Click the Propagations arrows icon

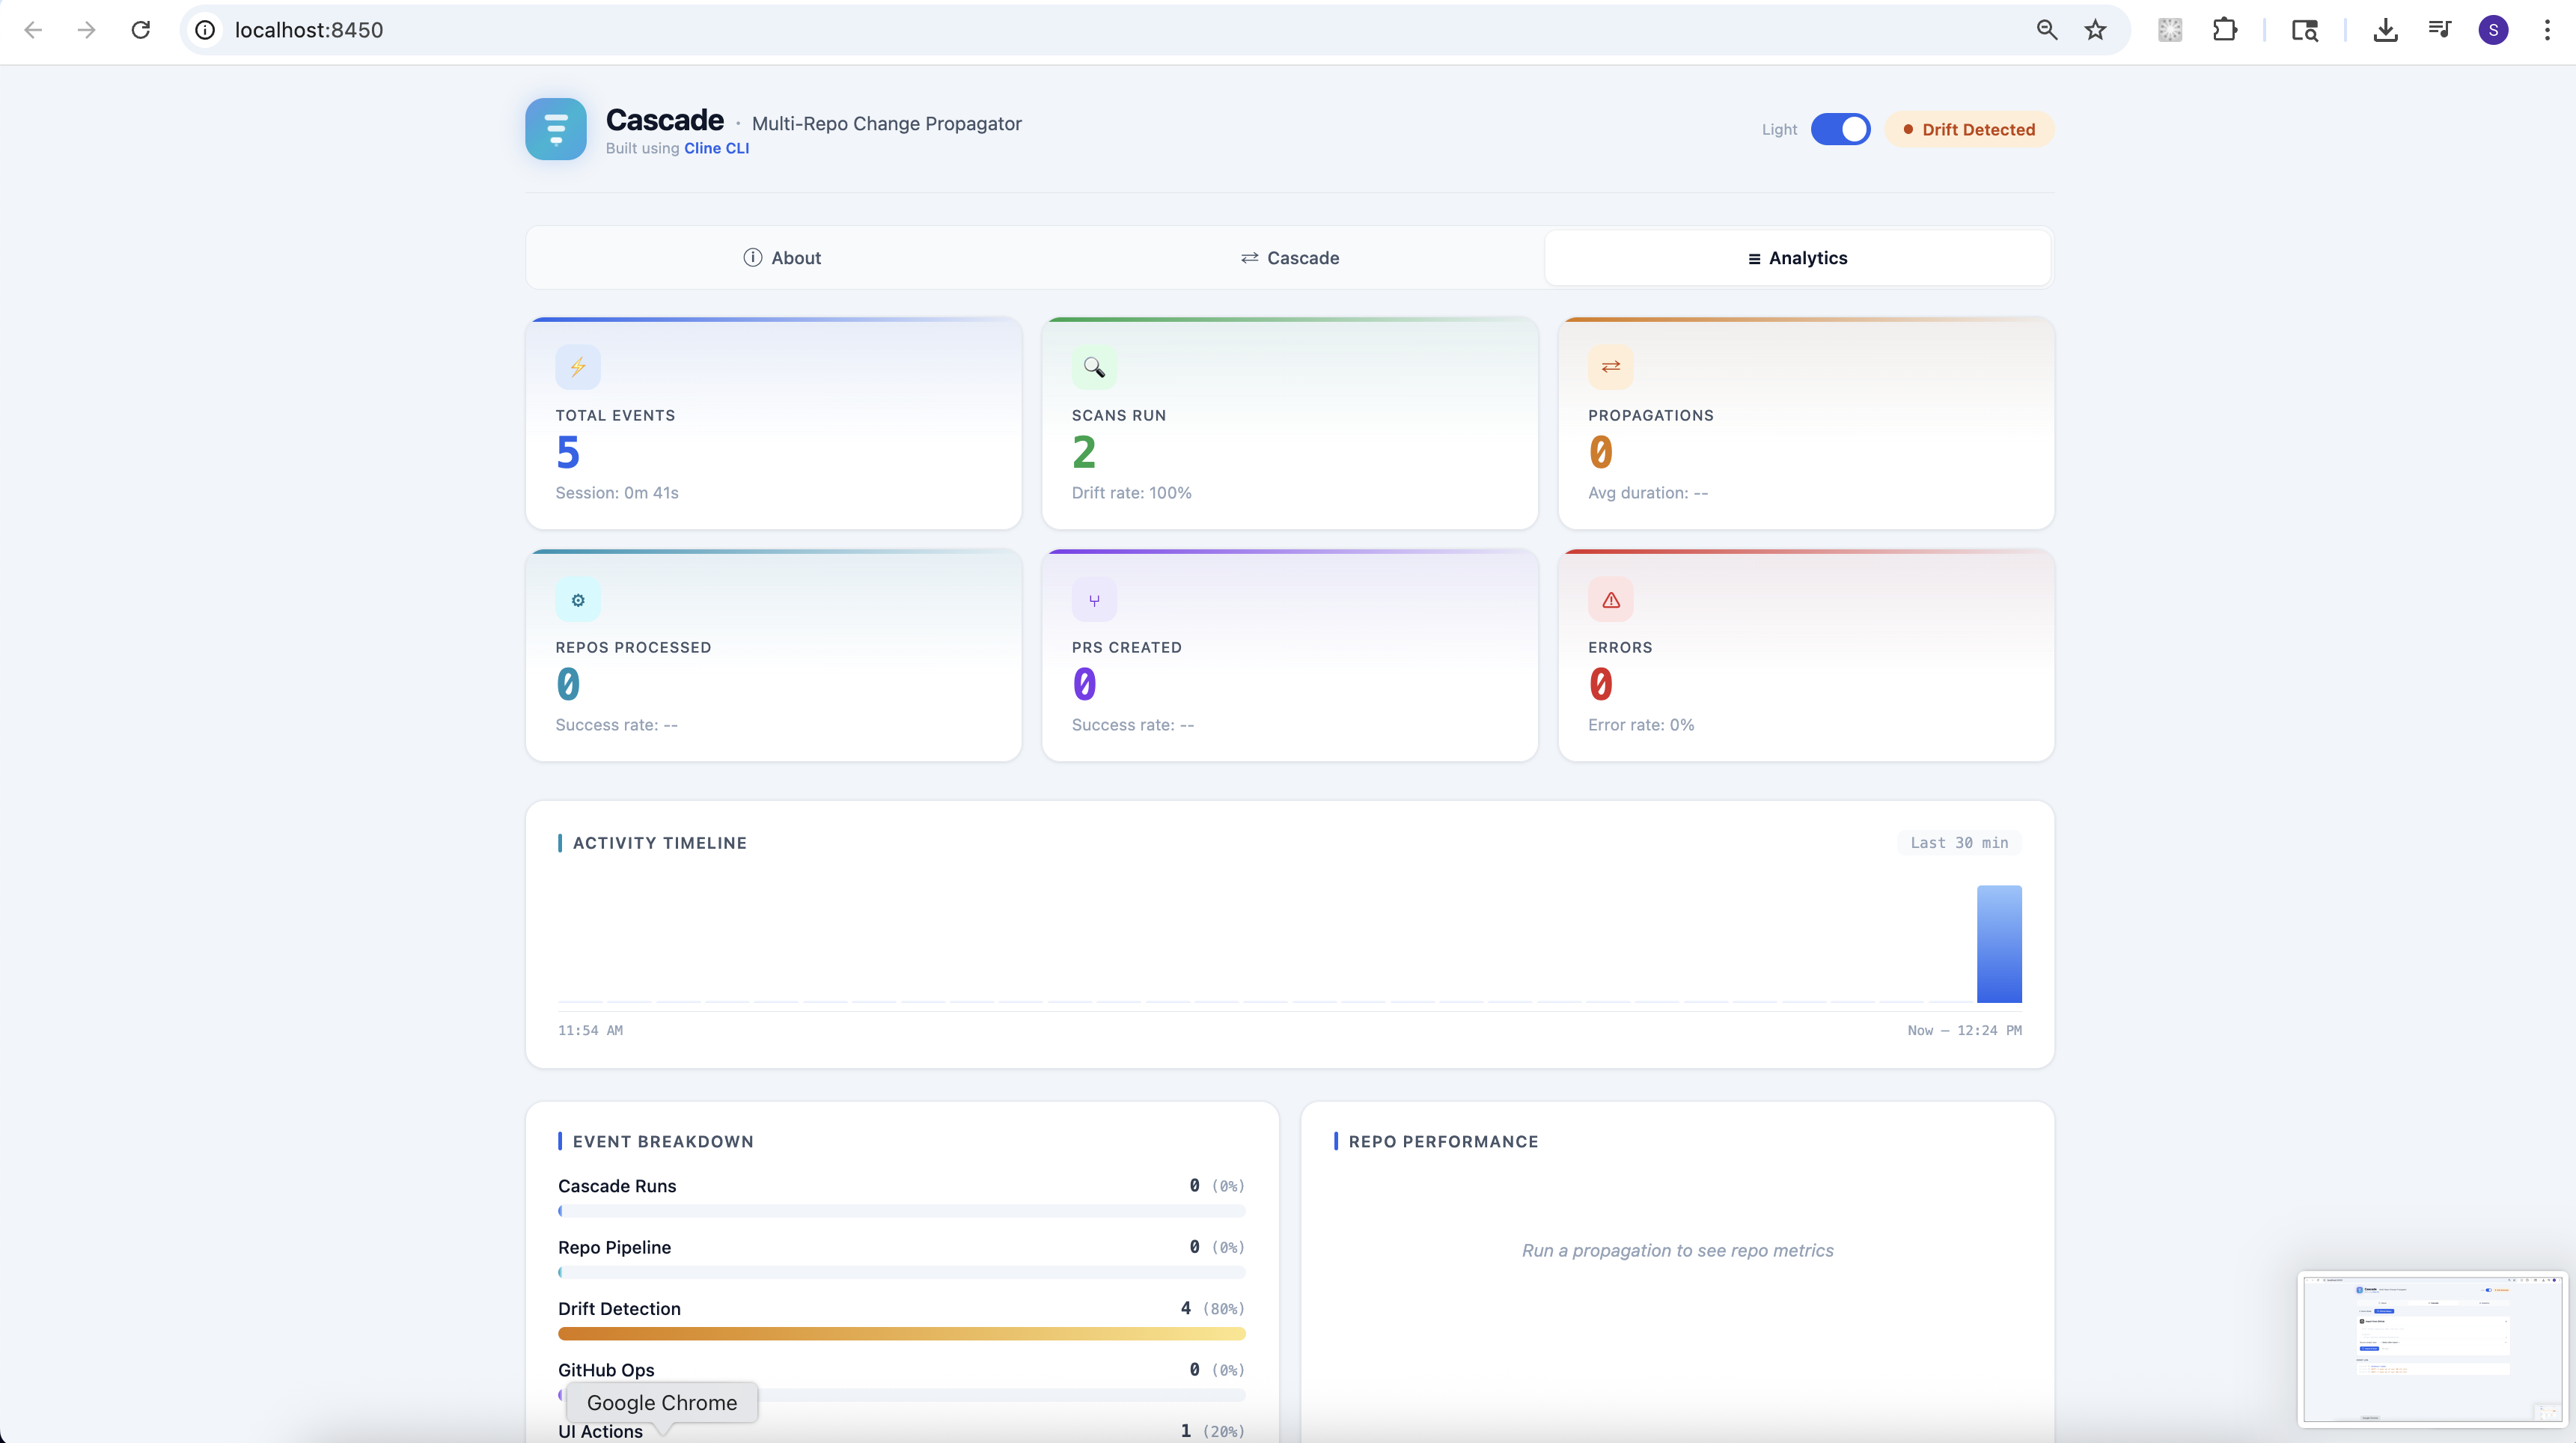[x=1610, y=367]
